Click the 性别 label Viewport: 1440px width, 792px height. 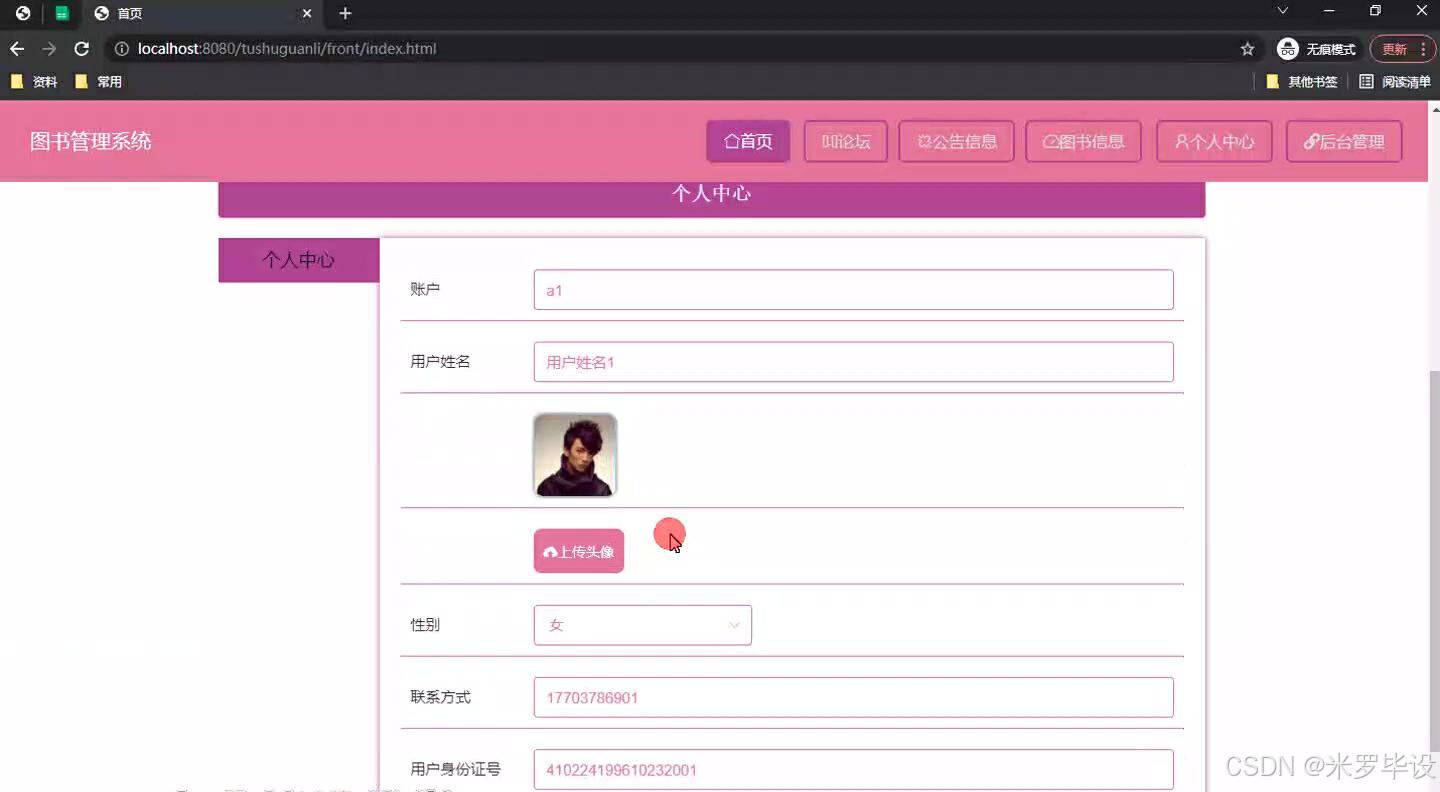click(425, 625)
